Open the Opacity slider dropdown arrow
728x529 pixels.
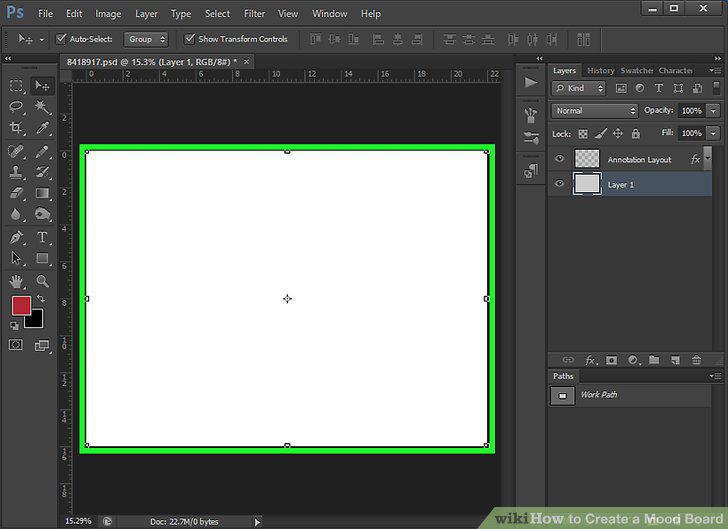coord(713,111)
